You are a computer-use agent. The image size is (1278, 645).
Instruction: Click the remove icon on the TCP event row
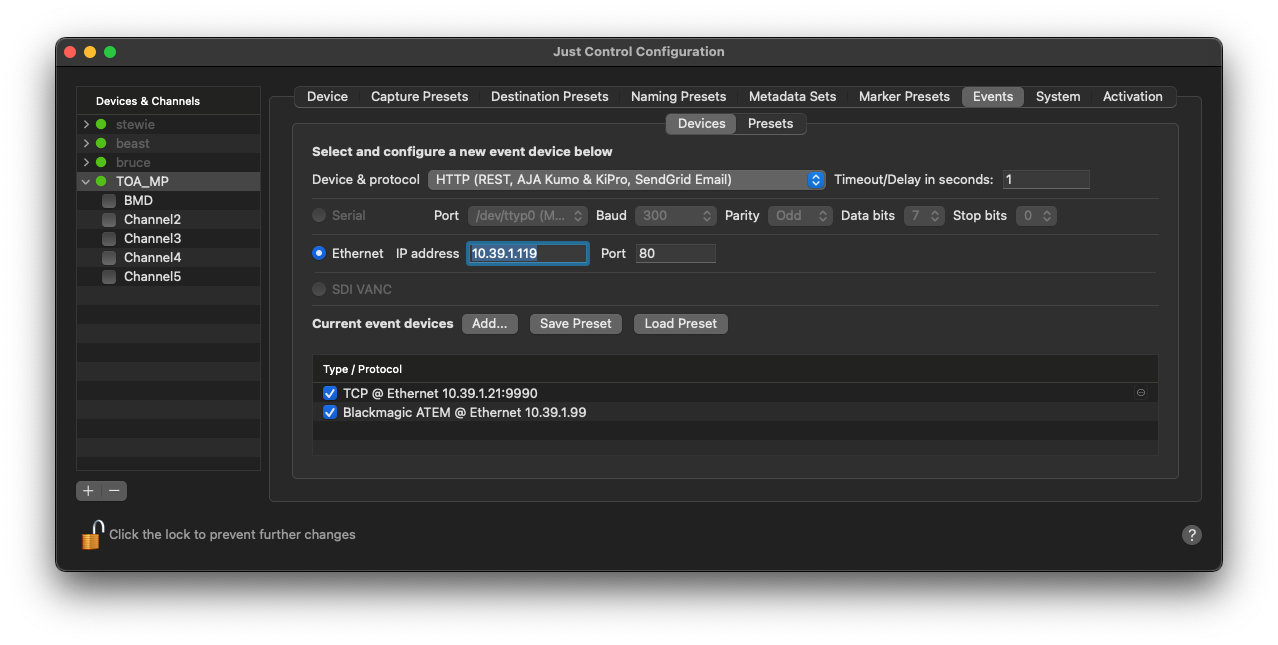click(1141, 393)
